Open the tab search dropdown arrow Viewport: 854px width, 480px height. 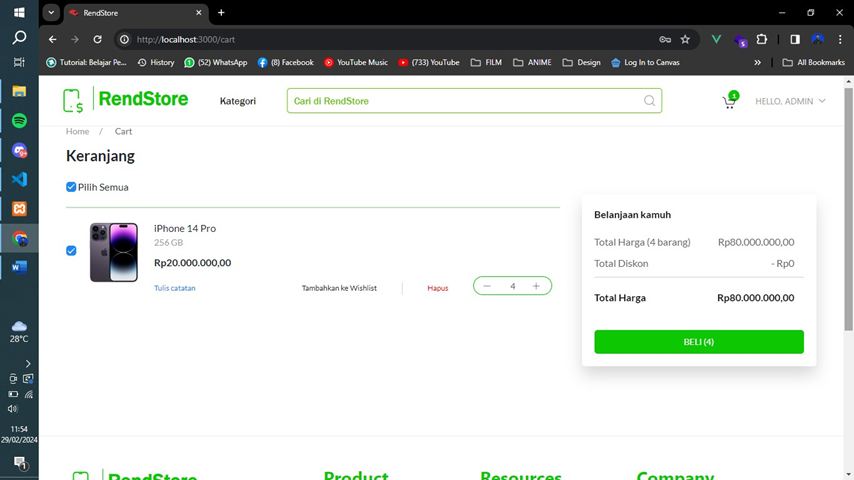pyautogui.click(x=51, y=13)
